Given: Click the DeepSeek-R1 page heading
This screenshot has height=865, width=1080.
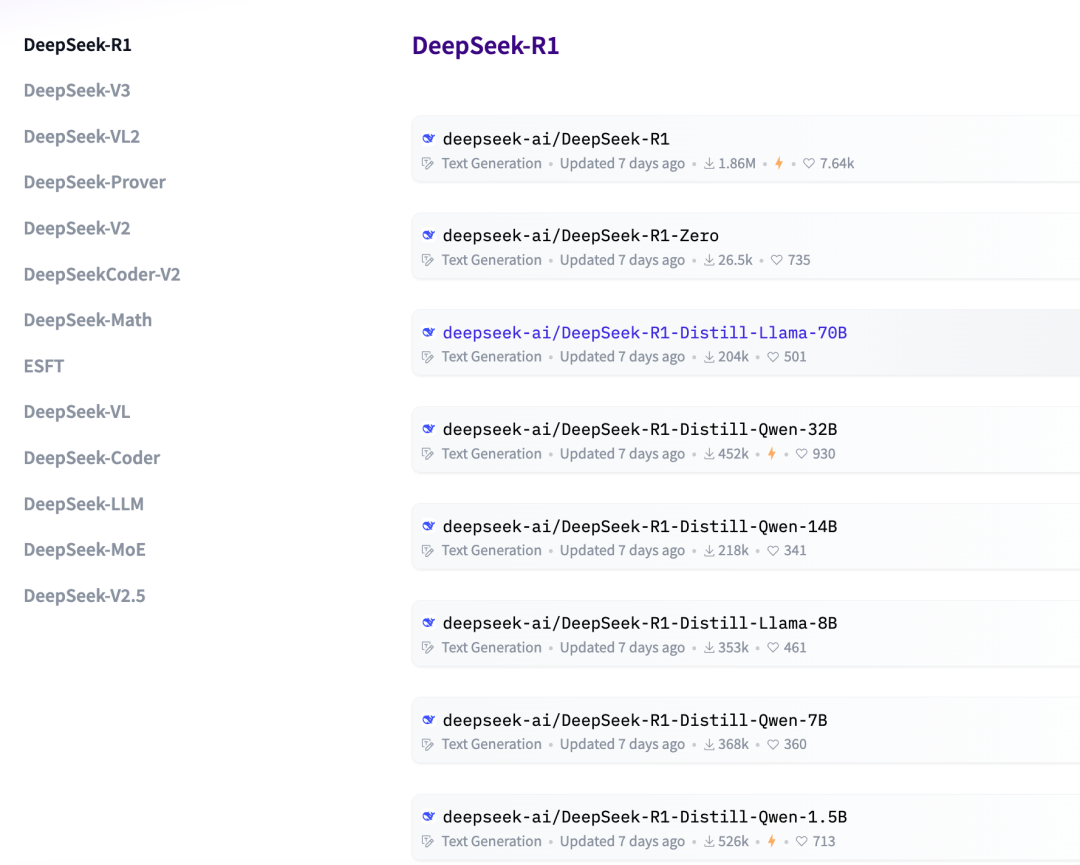Looking at the screenshot, I should pos(485,46).
